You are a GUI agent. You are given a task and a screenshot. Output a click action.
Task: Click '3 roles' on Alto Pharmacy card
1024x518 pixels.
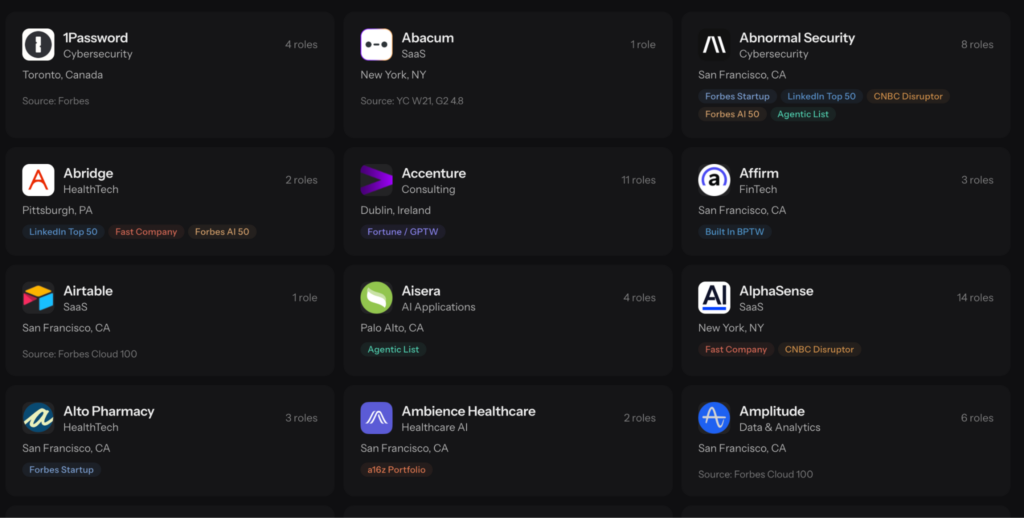coord(301,417)
